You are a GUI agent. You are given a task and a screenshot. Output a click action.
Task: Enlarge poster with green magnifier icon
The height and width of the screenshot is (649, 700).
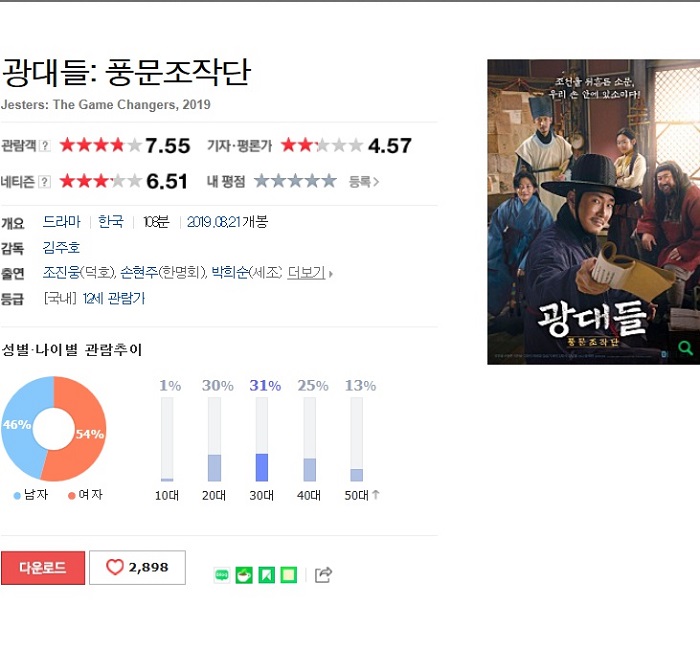pos(685,347)
